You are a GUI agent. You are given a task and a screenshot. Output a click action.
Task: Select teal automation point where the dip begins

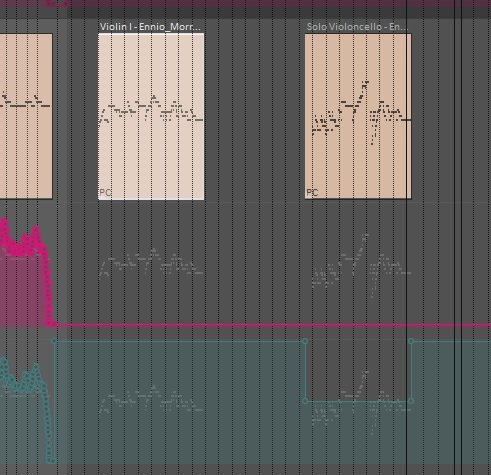point(305,341)
